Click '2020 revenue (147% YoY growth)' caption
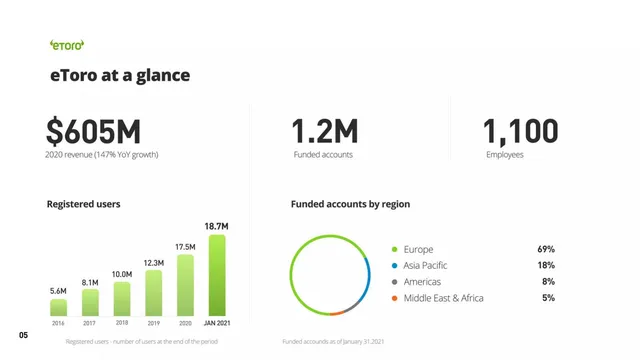 (102, 155)
